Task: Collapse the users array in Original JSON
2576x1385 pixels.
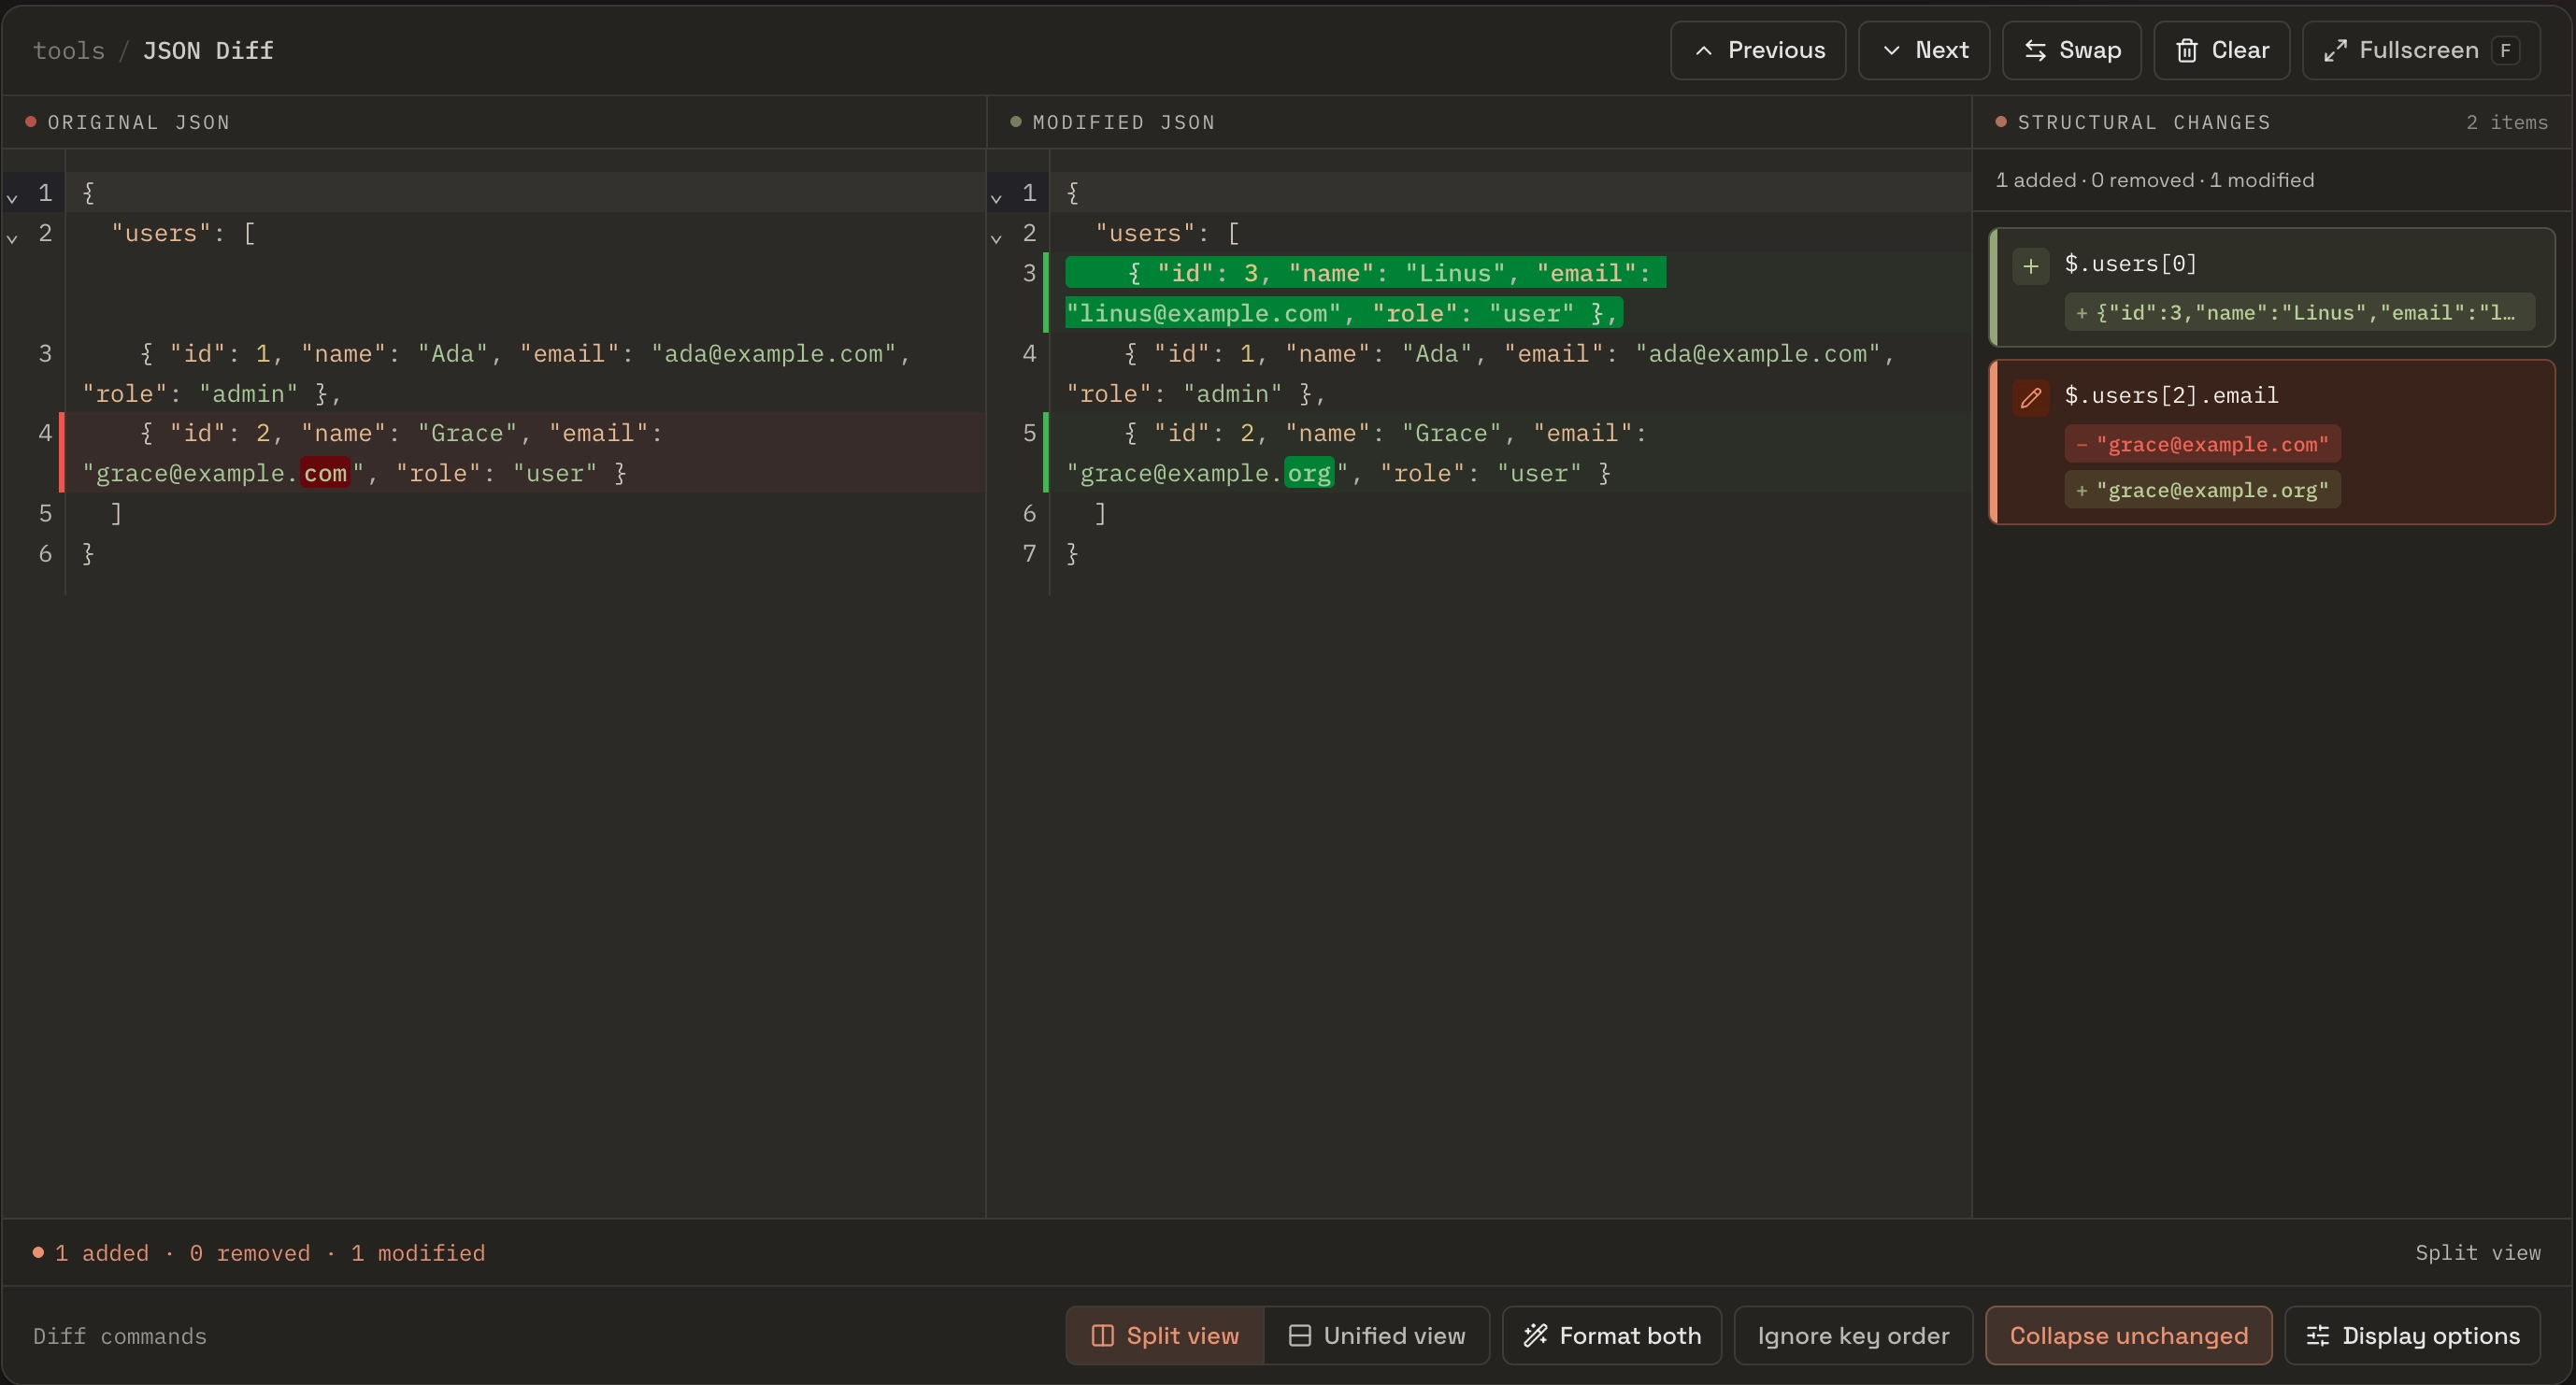Action: (x=12, y=237)
